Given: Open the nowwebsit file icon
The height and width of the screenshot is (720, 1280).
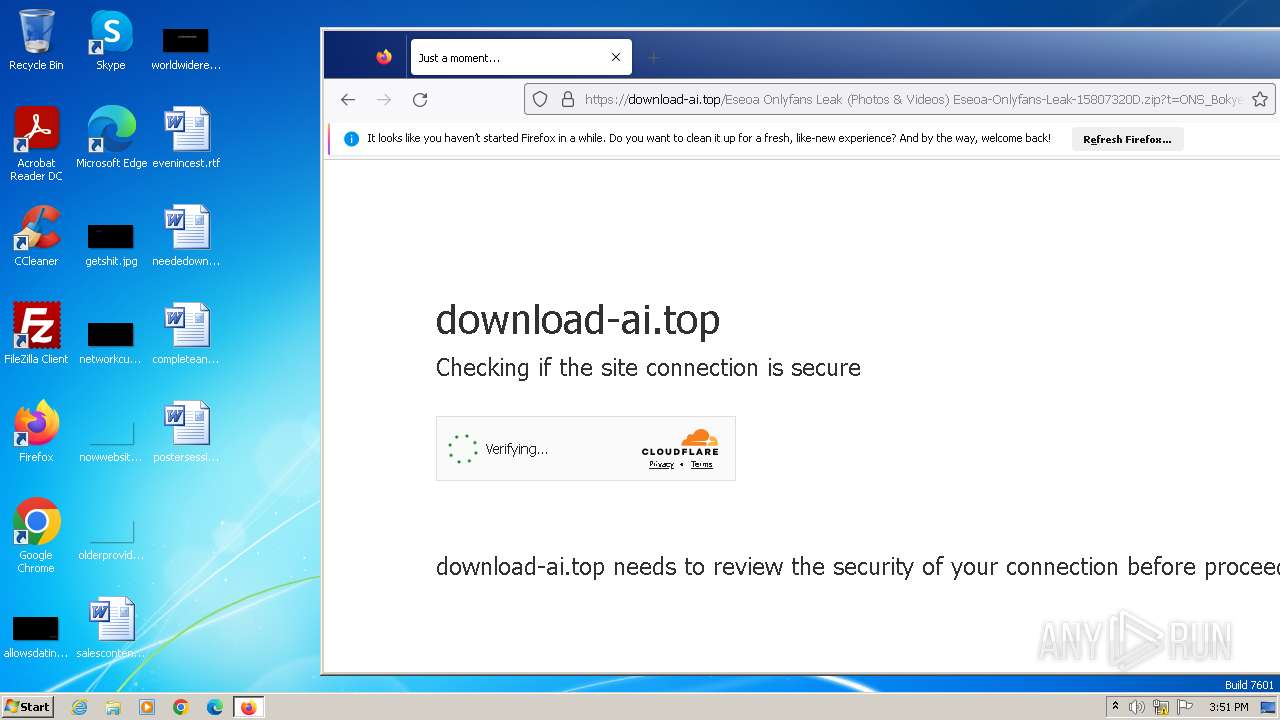Looking at the screenshot, I should [x=111, y=441].
